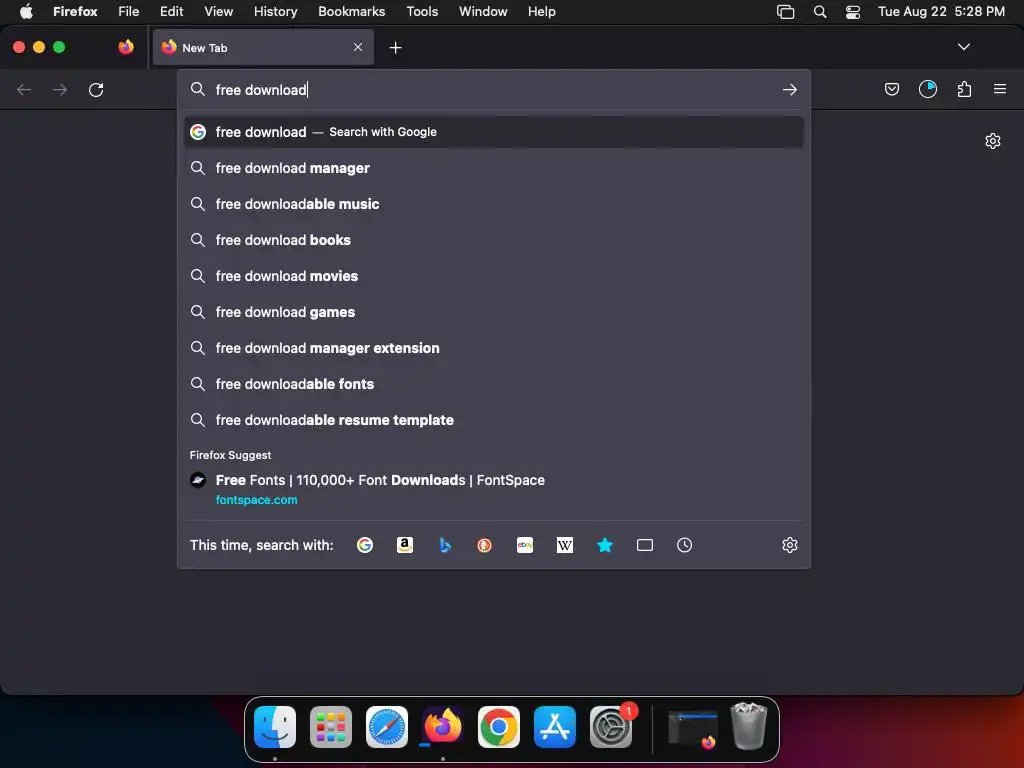The width and height of the screenshot is (1024, 768).
Task: Open the Firefox account icon
Action: pyautogui.click(x=927, y=89)
